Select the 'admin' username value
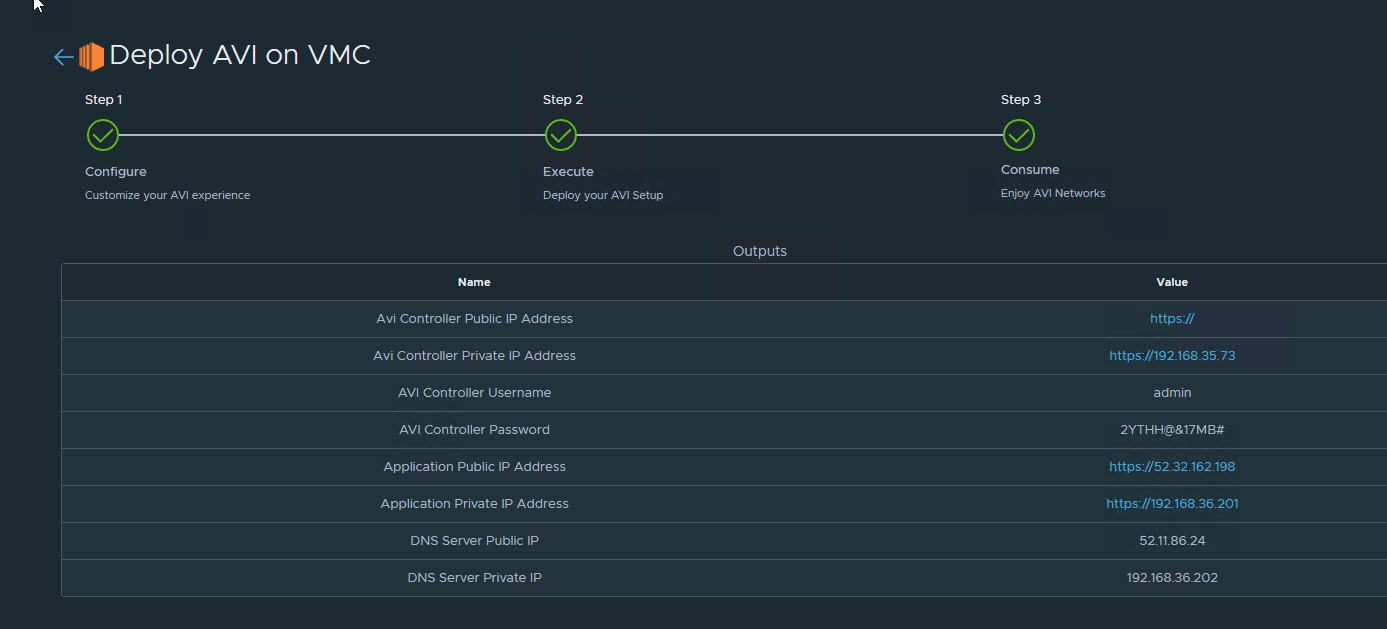The height and width of the screenshot is (629, 1387). pos(1172,393)
